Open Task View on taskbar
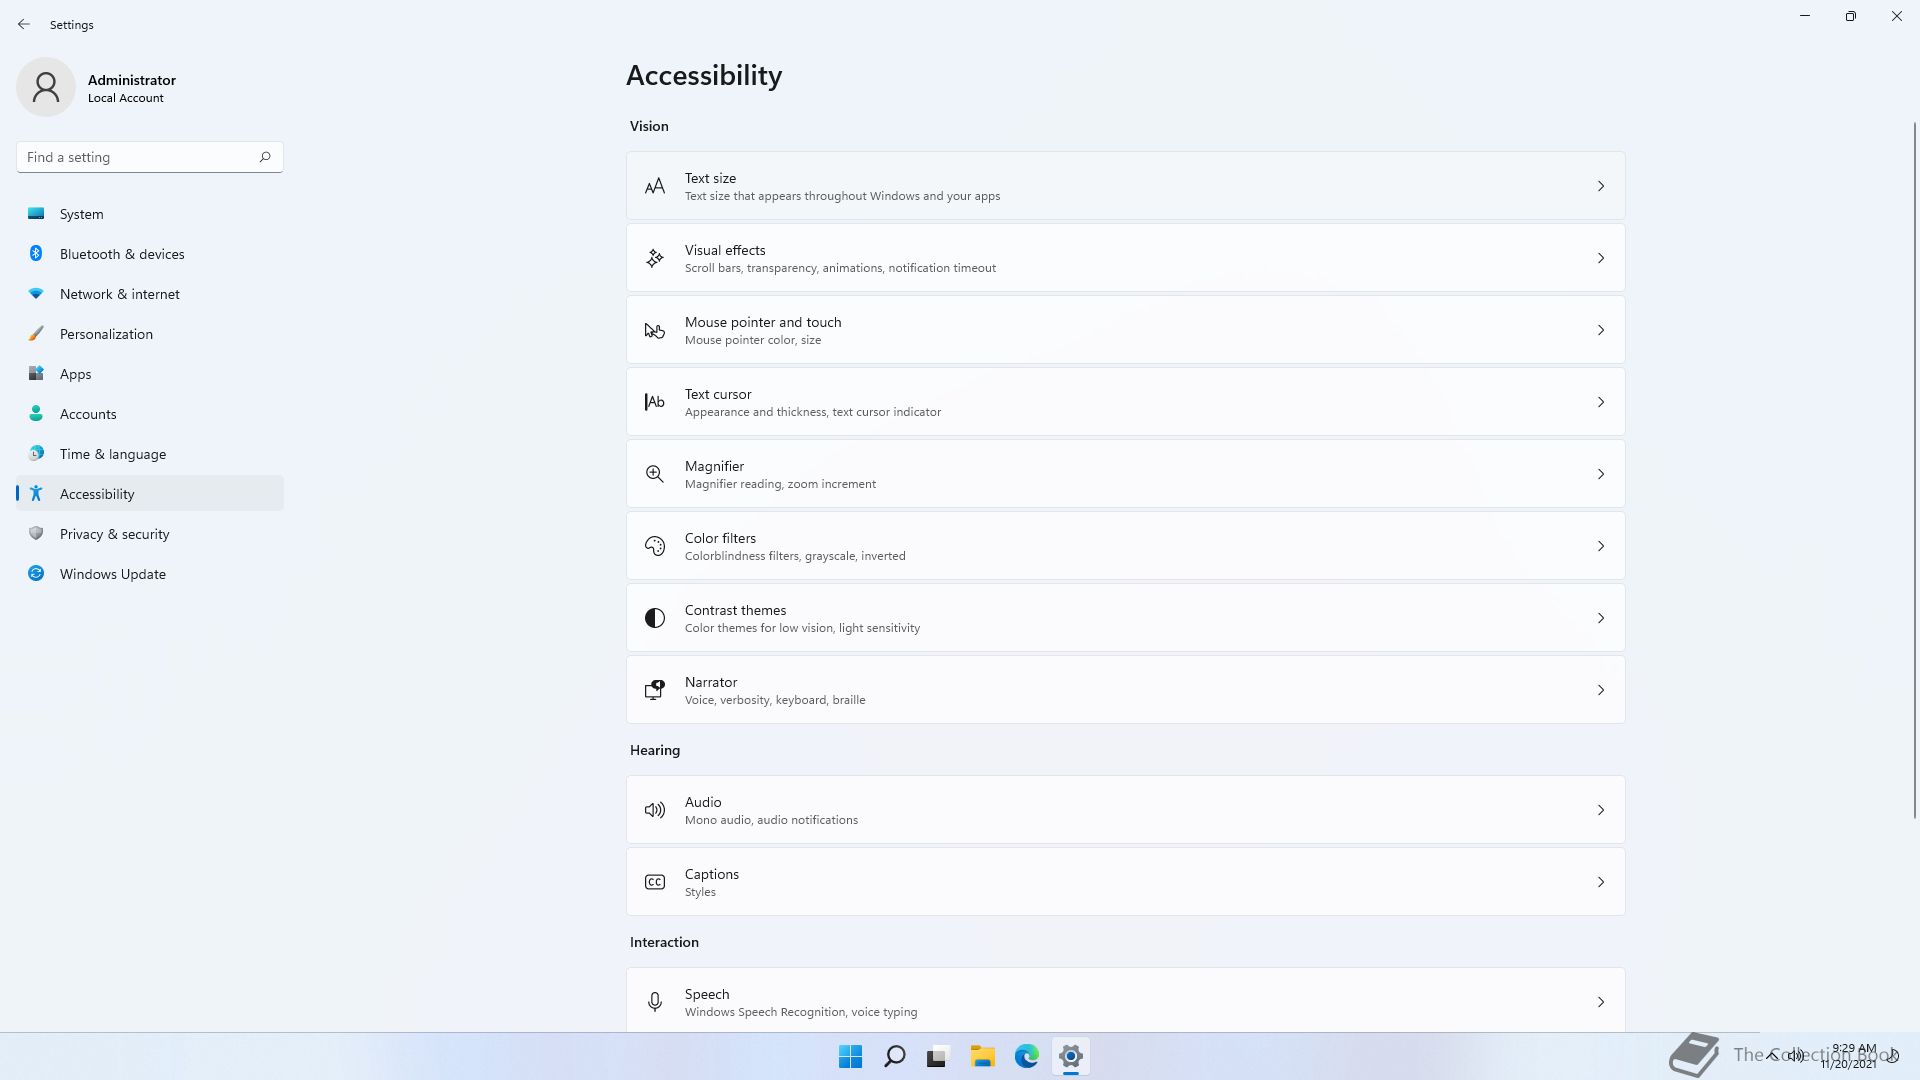 (938, 1056)
